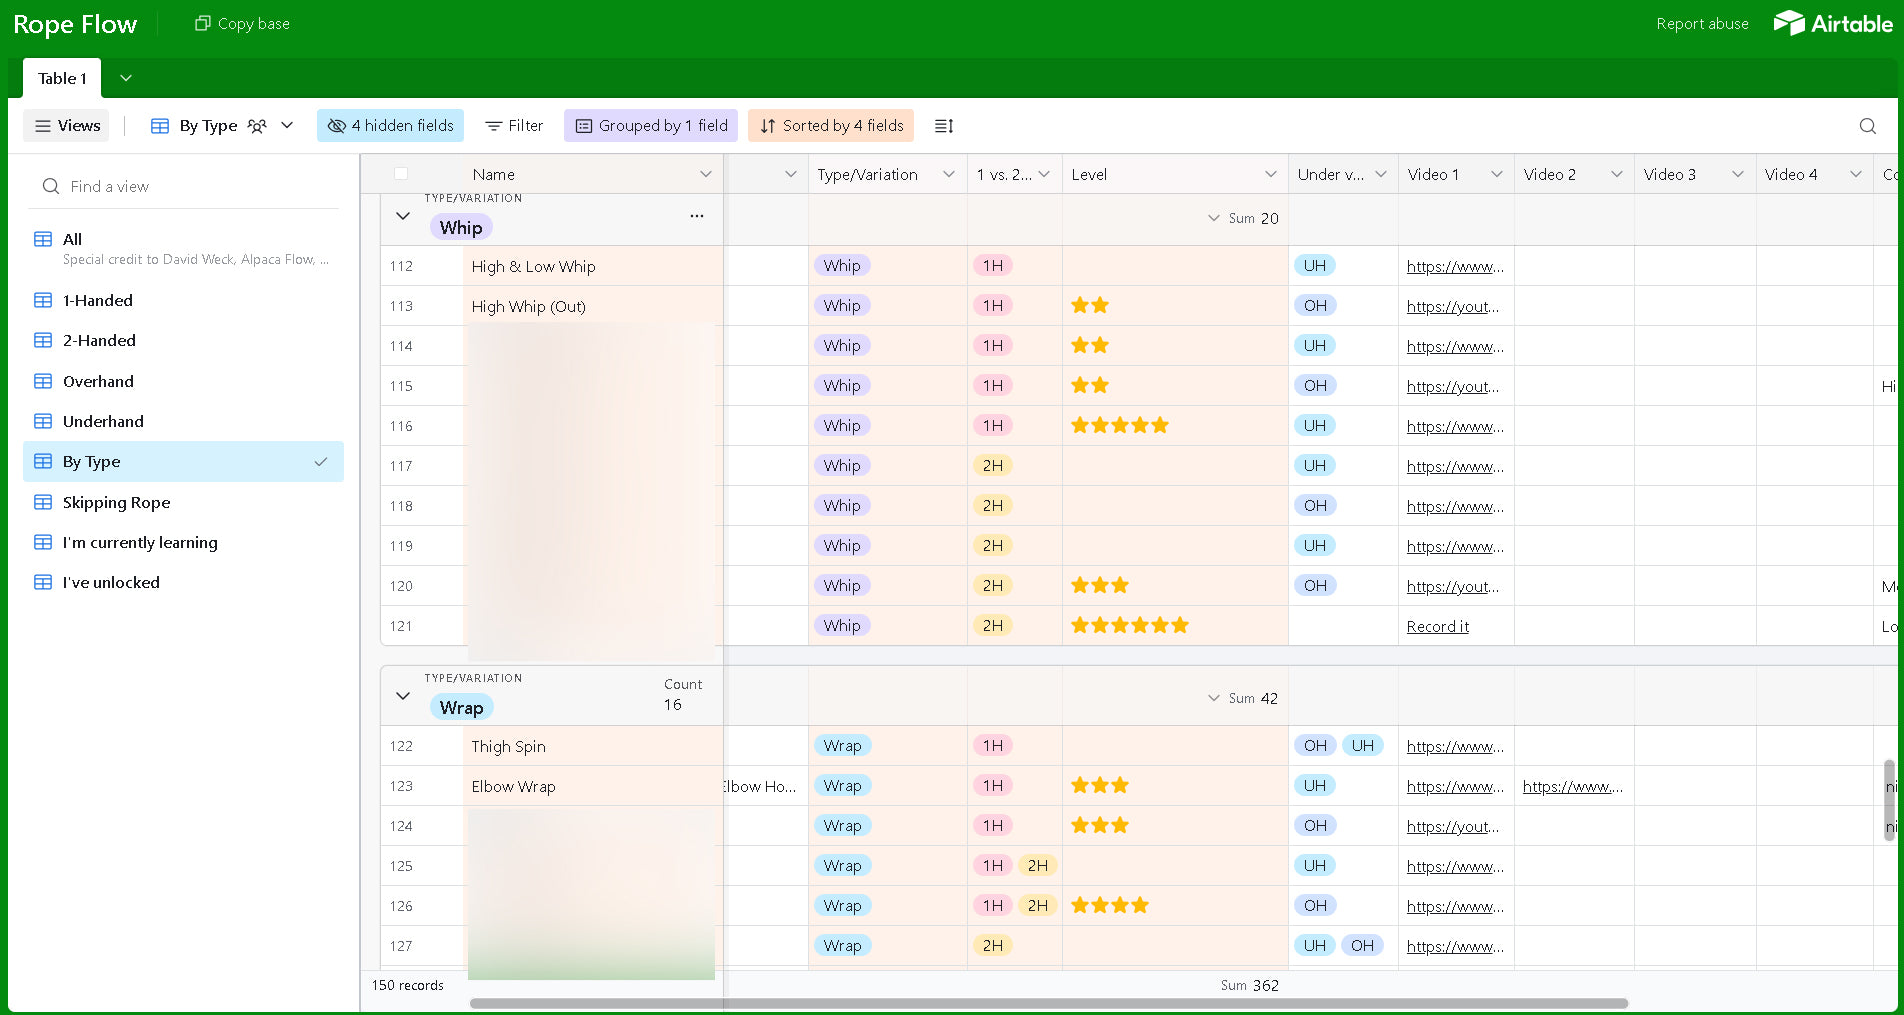
Task: Click the Find a view search field
Action: click(x=184, y=186)
